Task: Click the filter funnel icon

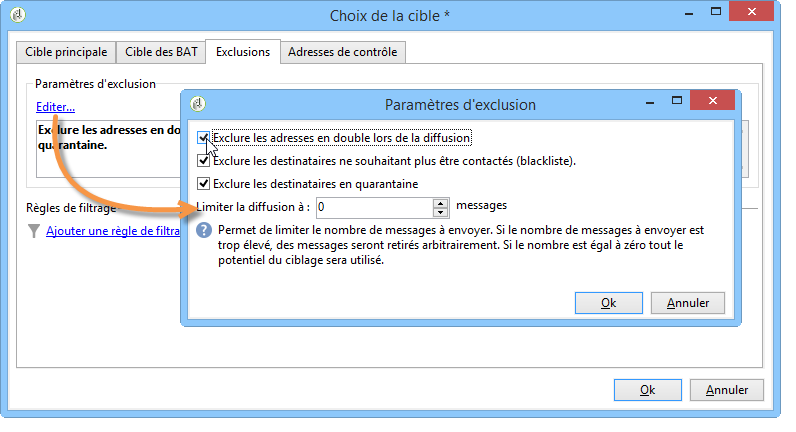Action: [x=34, y=231]
